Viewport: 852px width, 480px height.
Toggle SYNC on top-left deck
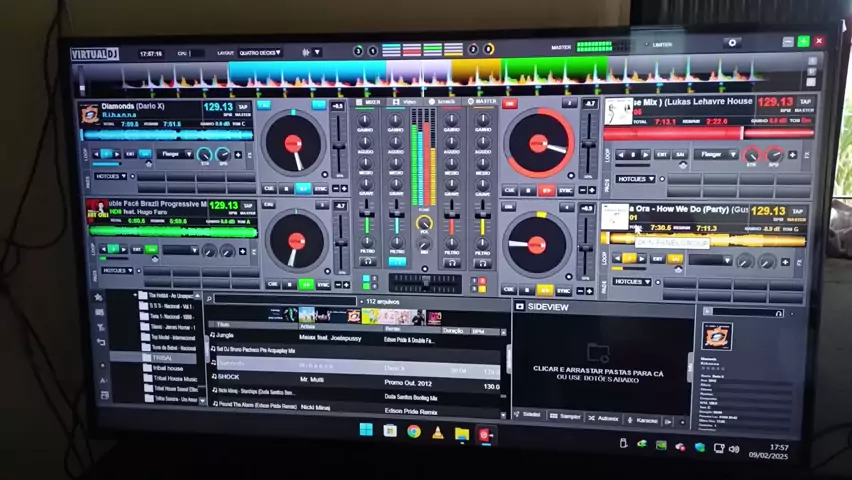click(321, 189)
